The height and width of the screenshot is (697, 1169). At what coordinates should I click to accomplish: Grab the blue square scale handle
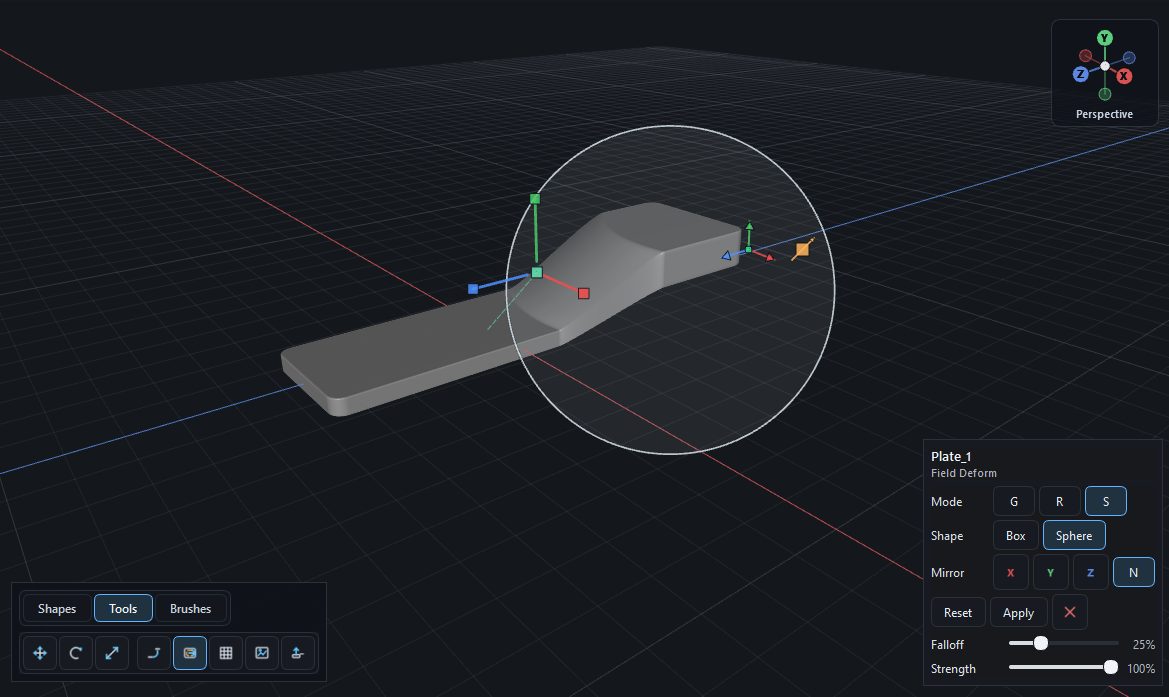point(473,288)
